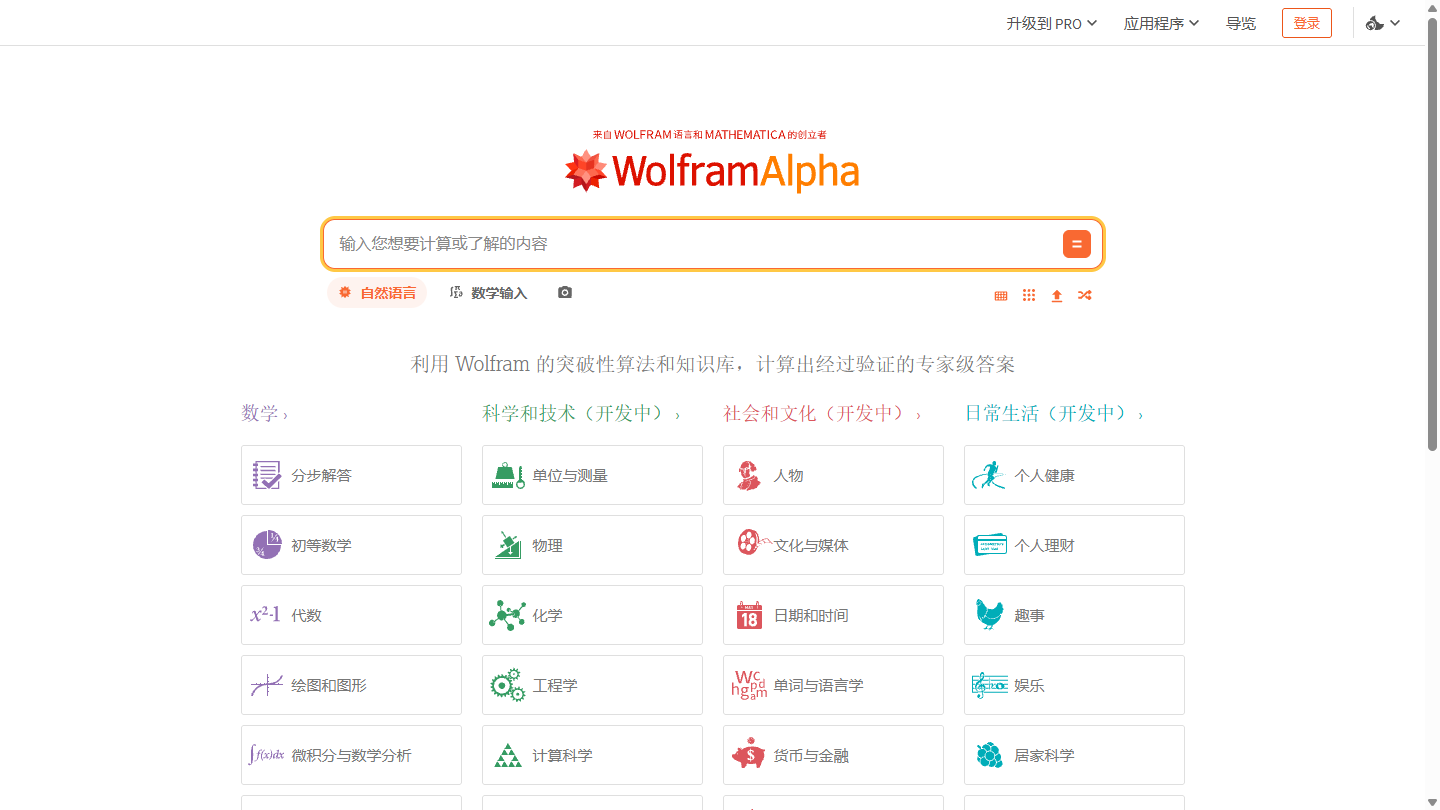Open the 数学 section heading link

264,413
